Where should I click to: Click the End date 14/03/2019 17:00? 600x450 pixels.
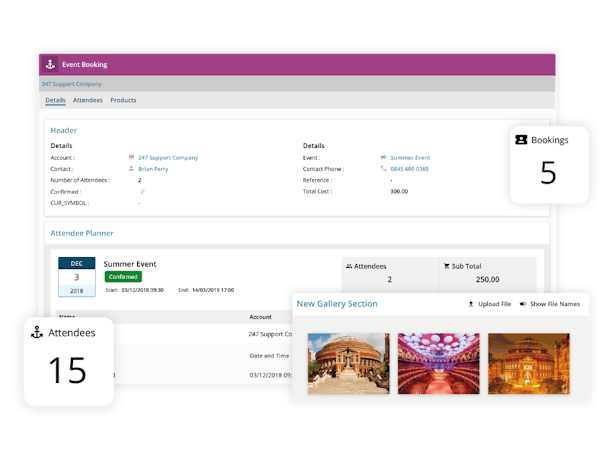click(213, 290)
